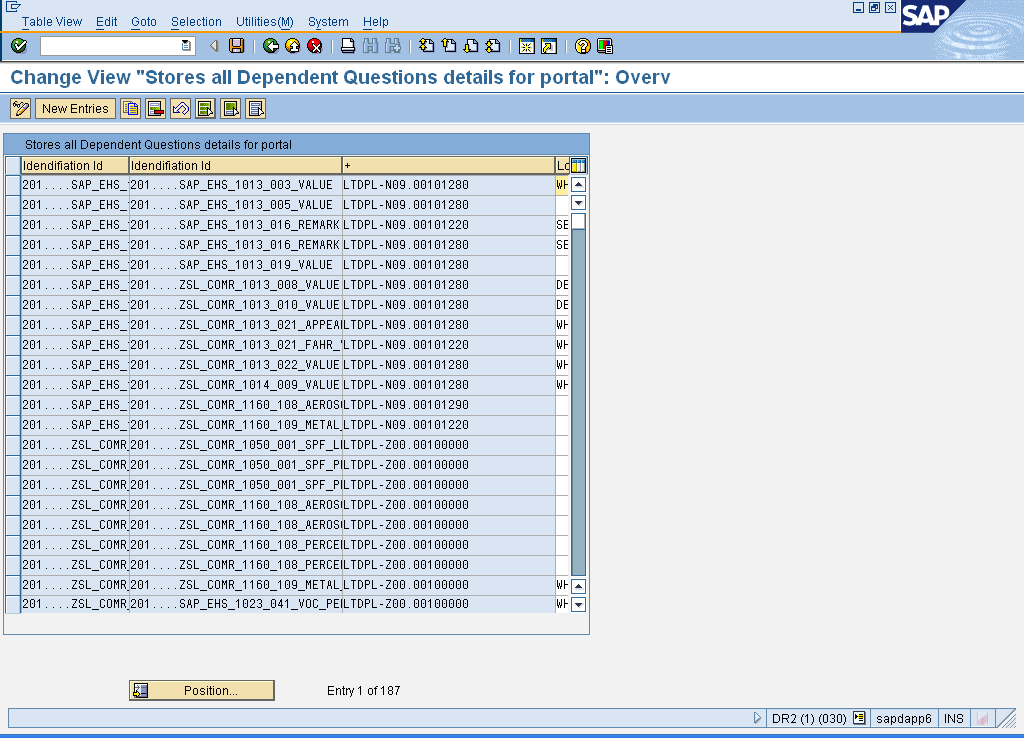Select row with SAP_EHS_1013_003_VALUE using row selector
This screenshot has width=1024, height=738.
point(12,185)
